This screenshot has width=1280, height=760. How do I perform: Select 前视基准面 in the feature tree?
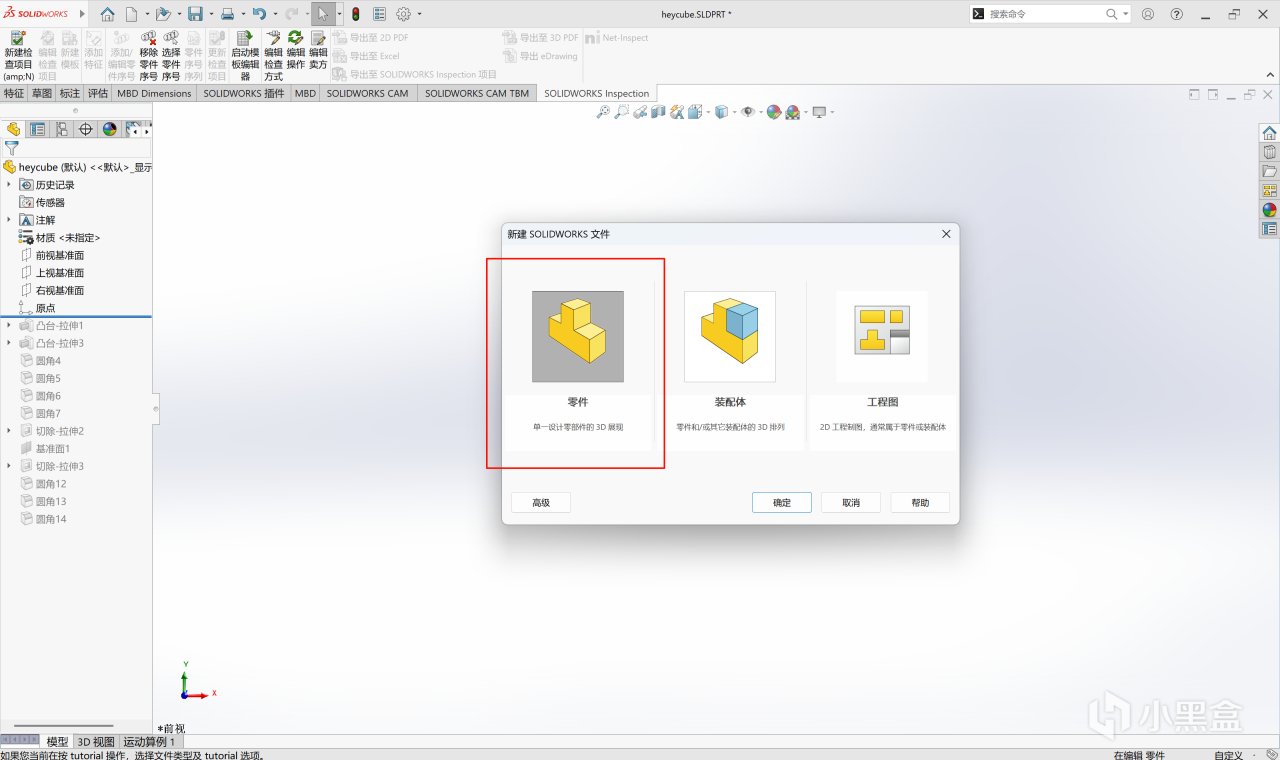[60, 255]
